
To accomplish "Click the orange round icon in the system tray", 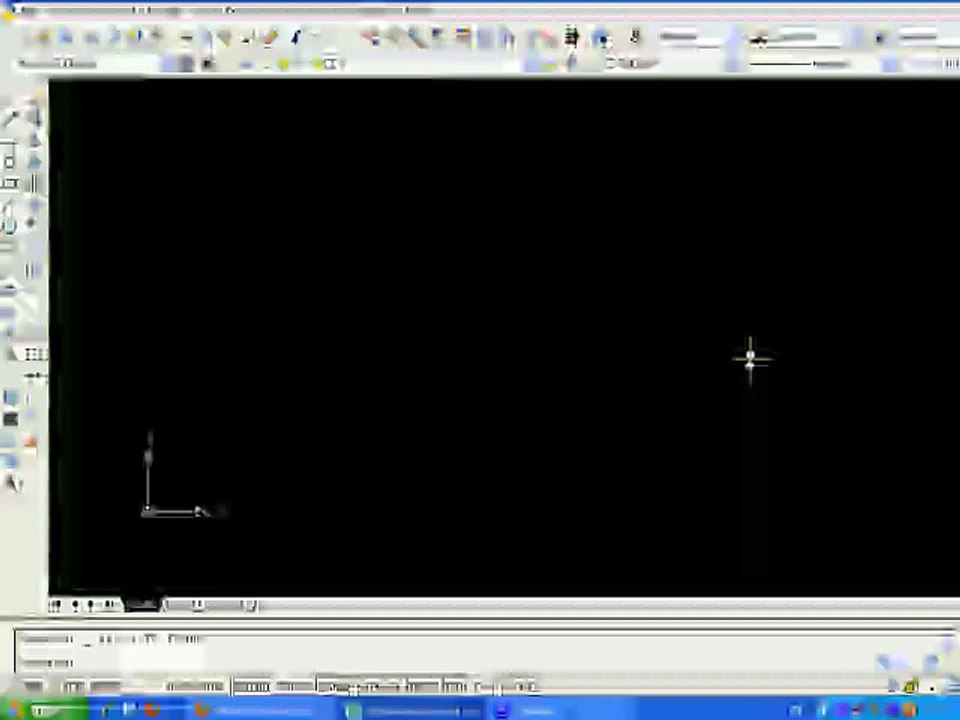I will tap(910, 710).
